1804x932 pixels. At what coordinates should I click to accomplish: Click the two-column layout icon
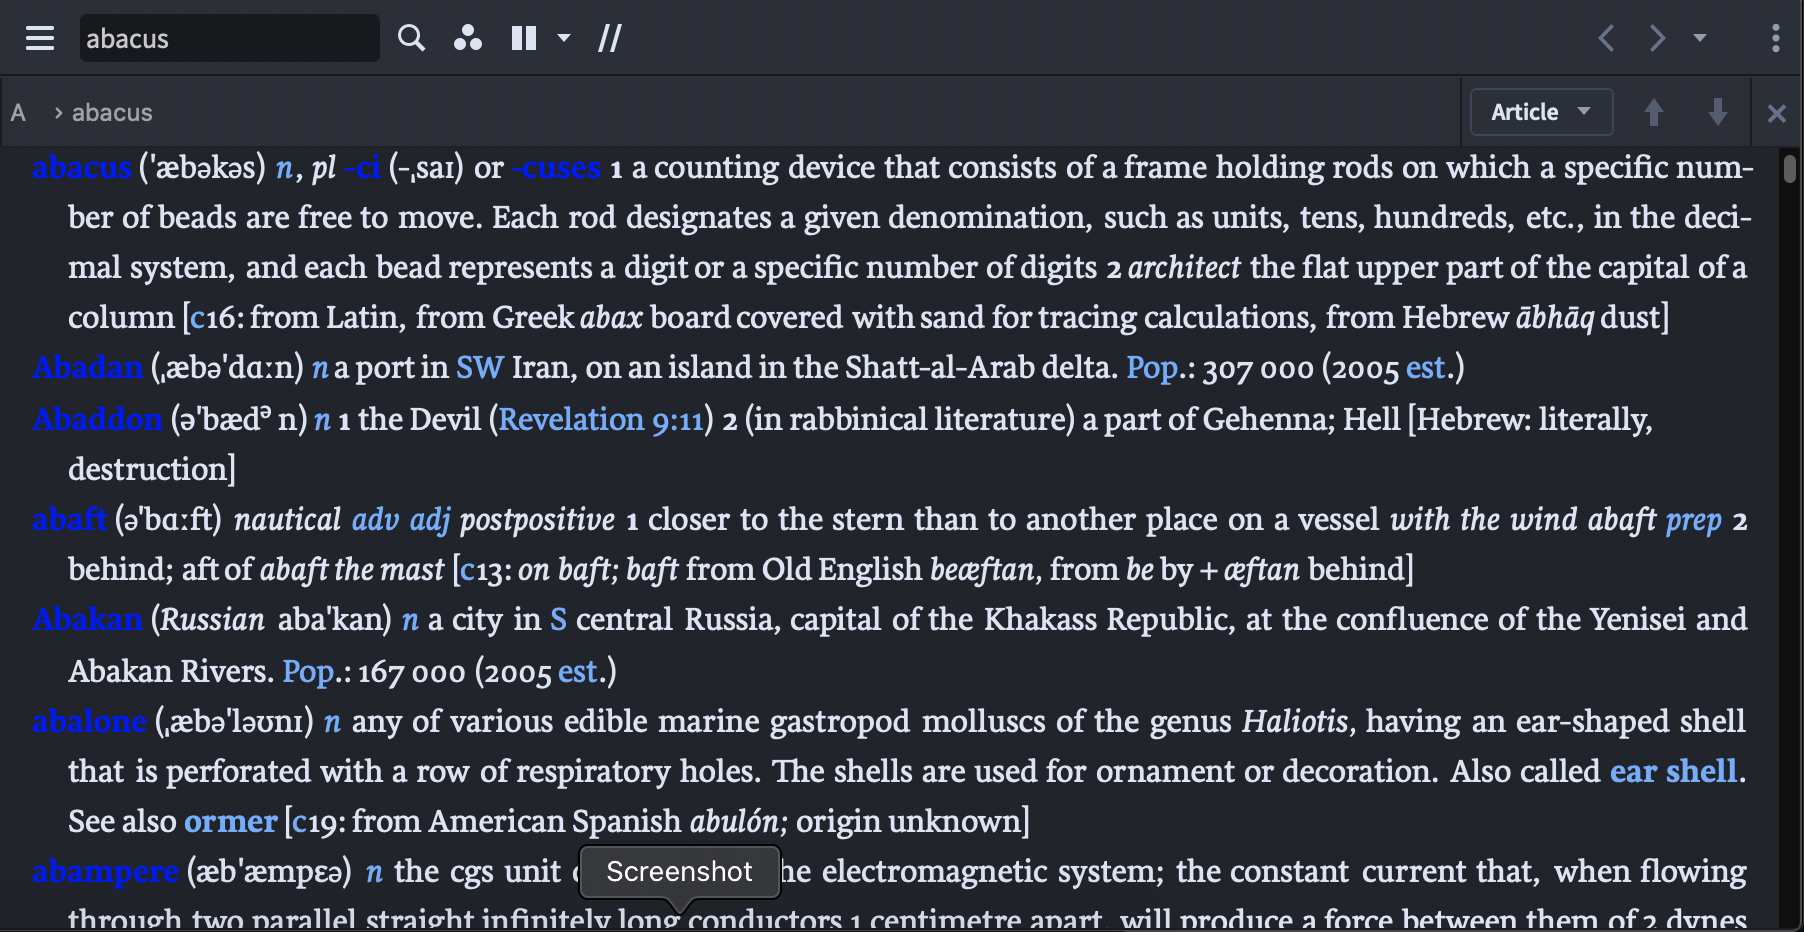click(524, 38)
